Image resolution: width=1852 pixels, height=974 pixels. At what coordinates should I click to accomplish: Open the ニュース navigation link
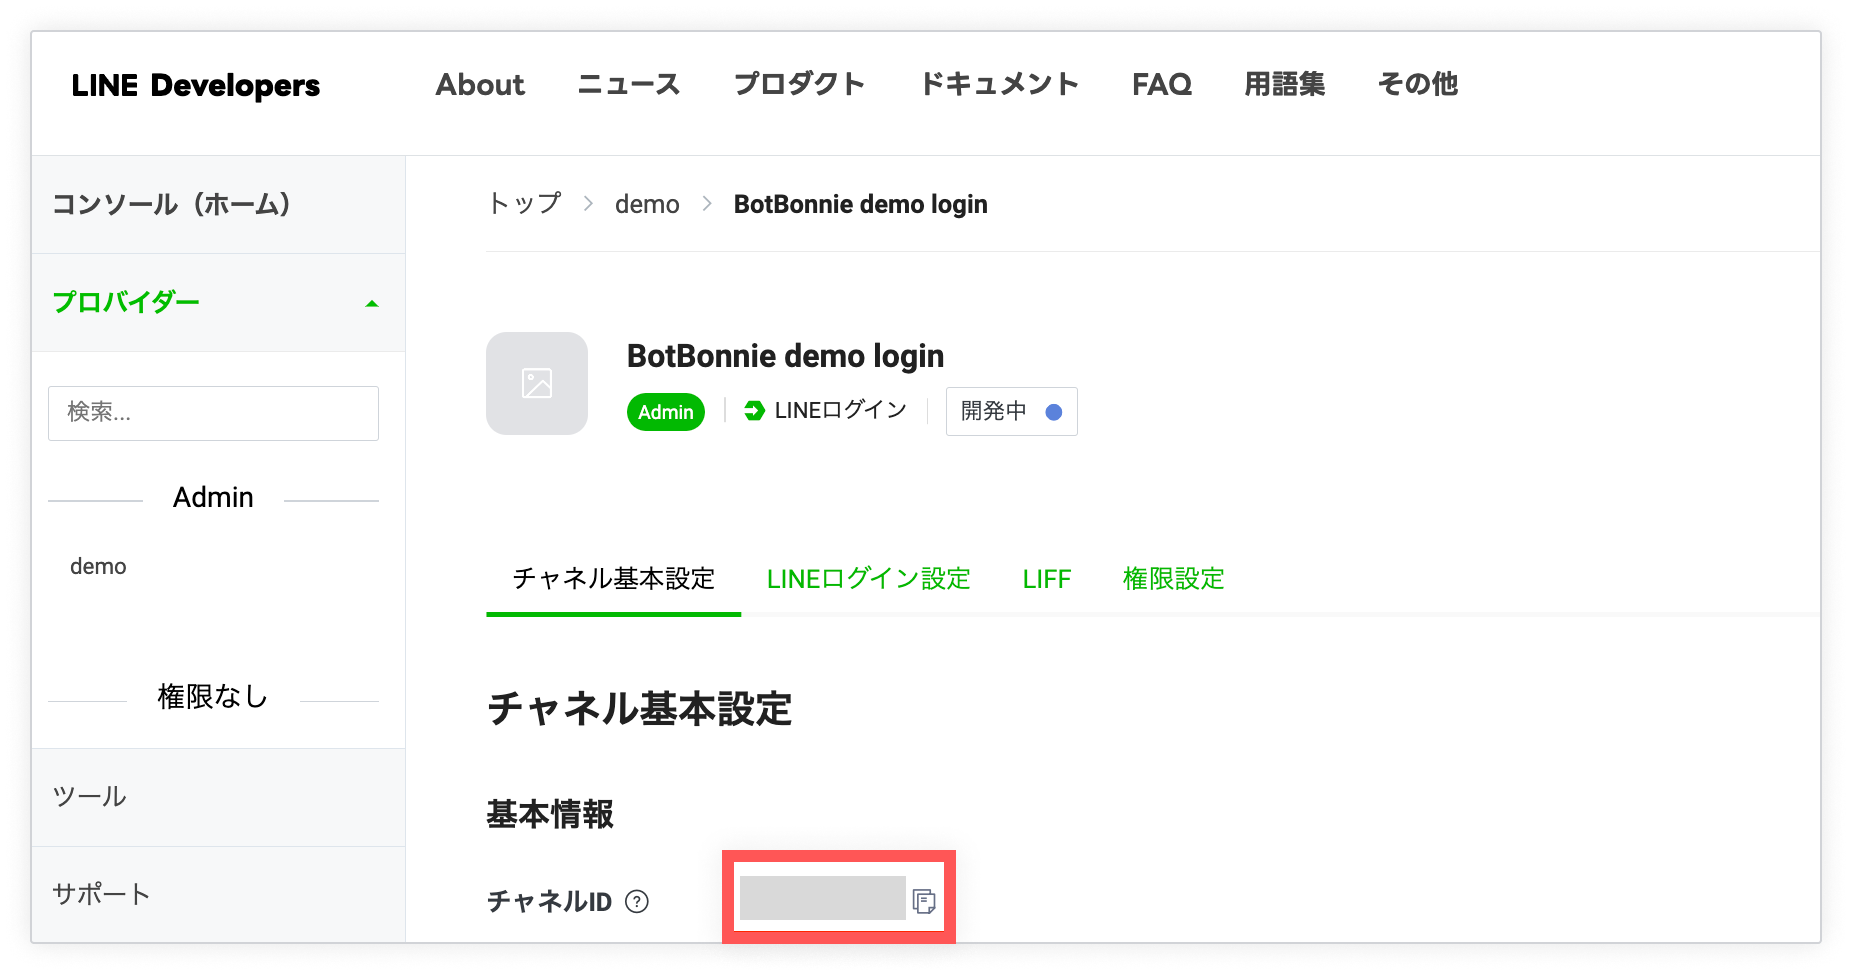click(629, 84)
